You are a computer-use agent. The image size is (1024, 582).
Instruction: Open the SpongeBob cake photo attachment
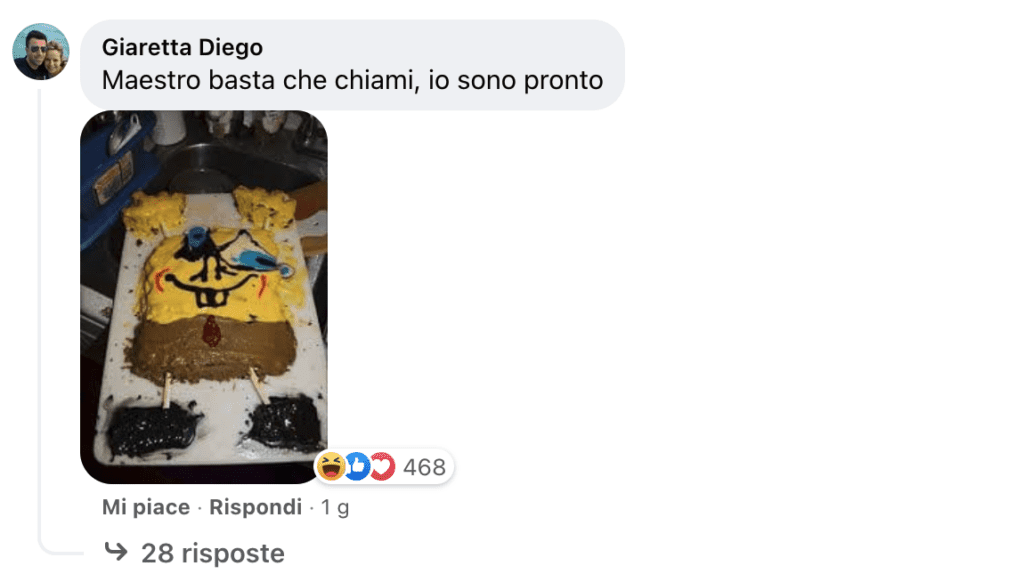point(204,297)
